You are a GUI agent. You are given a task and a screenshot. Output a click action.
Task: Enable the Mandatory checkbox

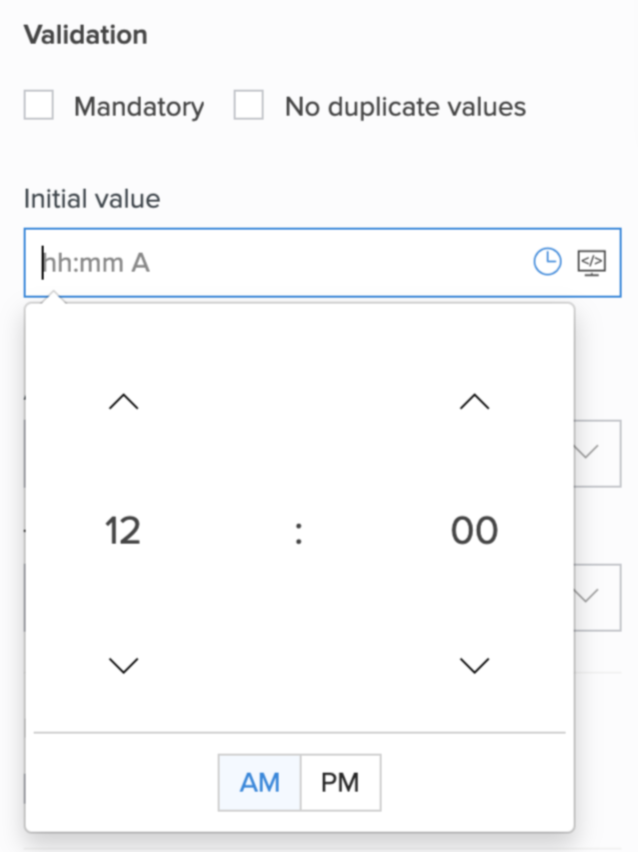[x=39, y=106]
